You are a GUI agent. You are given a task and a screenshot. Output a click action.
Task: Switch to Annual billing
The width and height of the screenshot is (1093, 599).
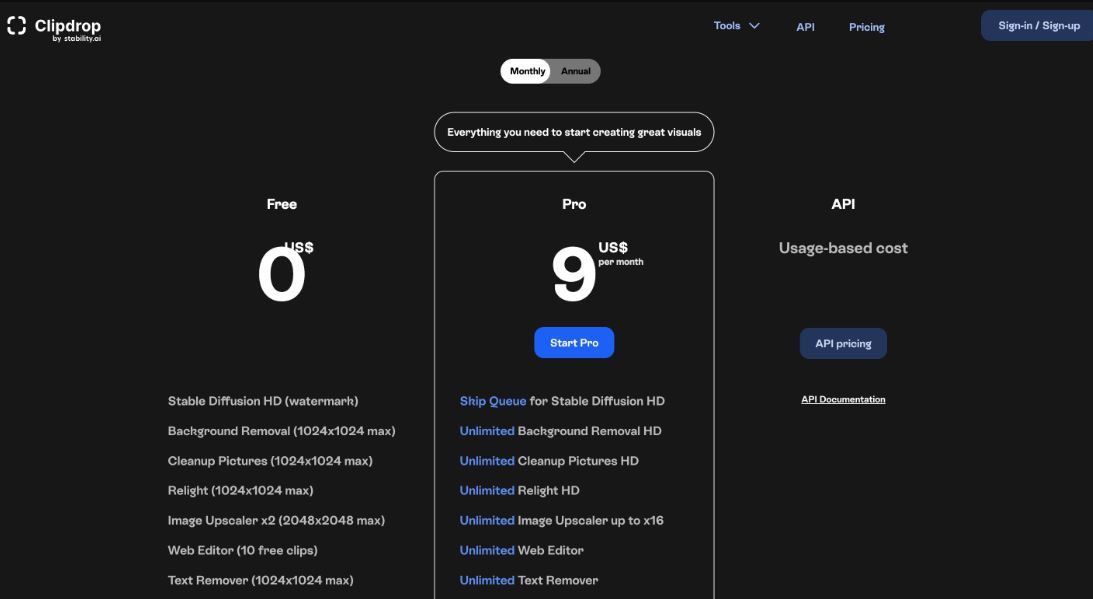click(x=576, y=71)
